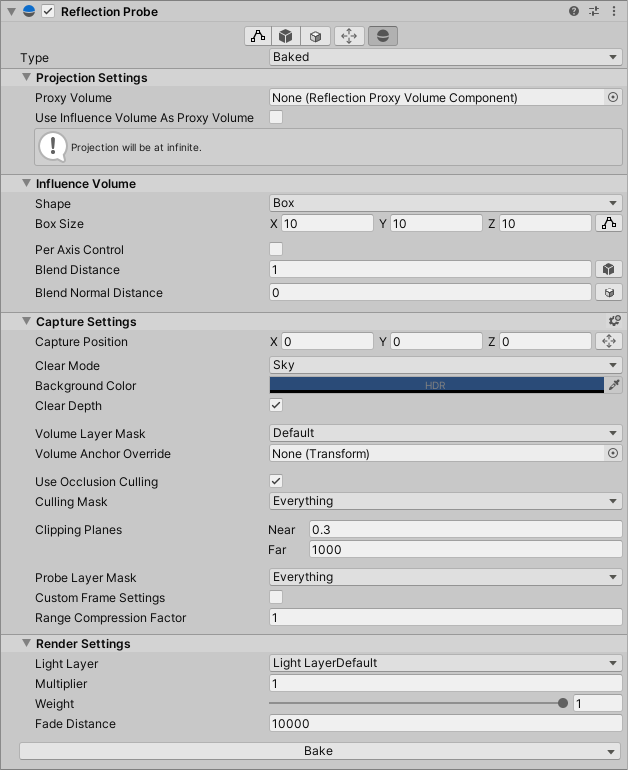
Task: Select the blend normal distance toolbar tool
Action: (316, 36)
